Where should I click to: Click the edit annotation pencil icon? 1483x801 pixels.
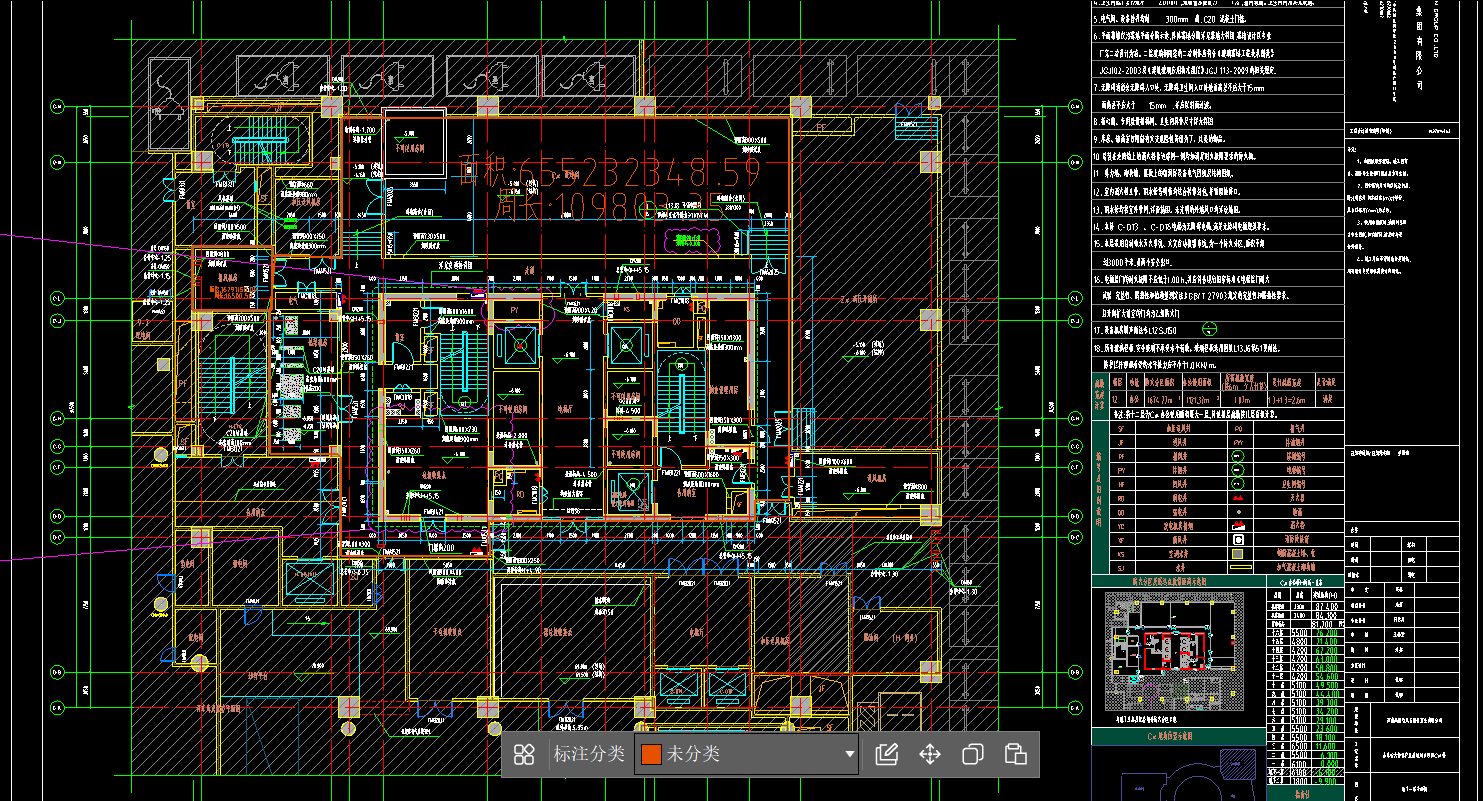pos(886,754)
